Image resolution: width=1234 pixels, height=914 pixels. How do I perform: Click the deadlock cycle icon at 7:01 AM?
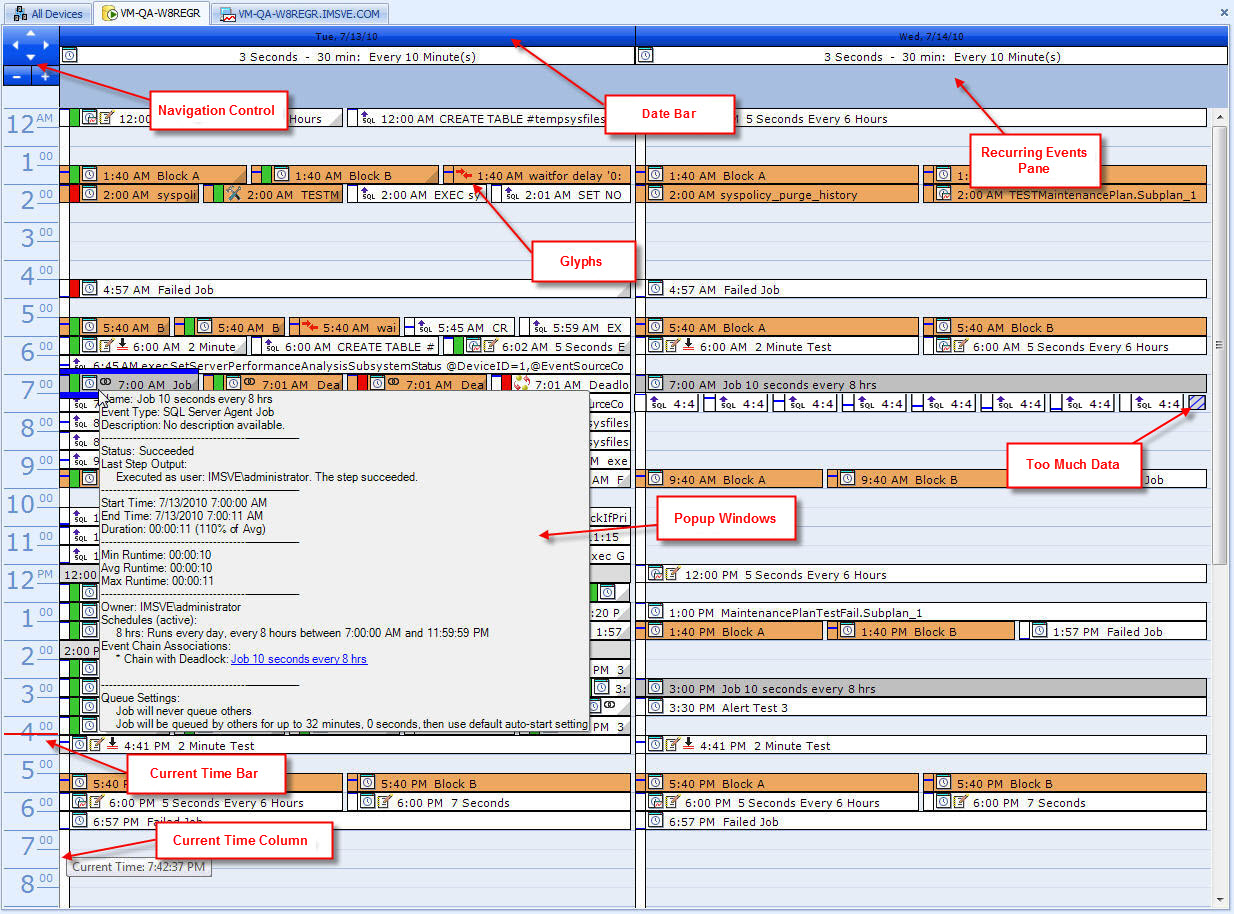coord(521,384)
